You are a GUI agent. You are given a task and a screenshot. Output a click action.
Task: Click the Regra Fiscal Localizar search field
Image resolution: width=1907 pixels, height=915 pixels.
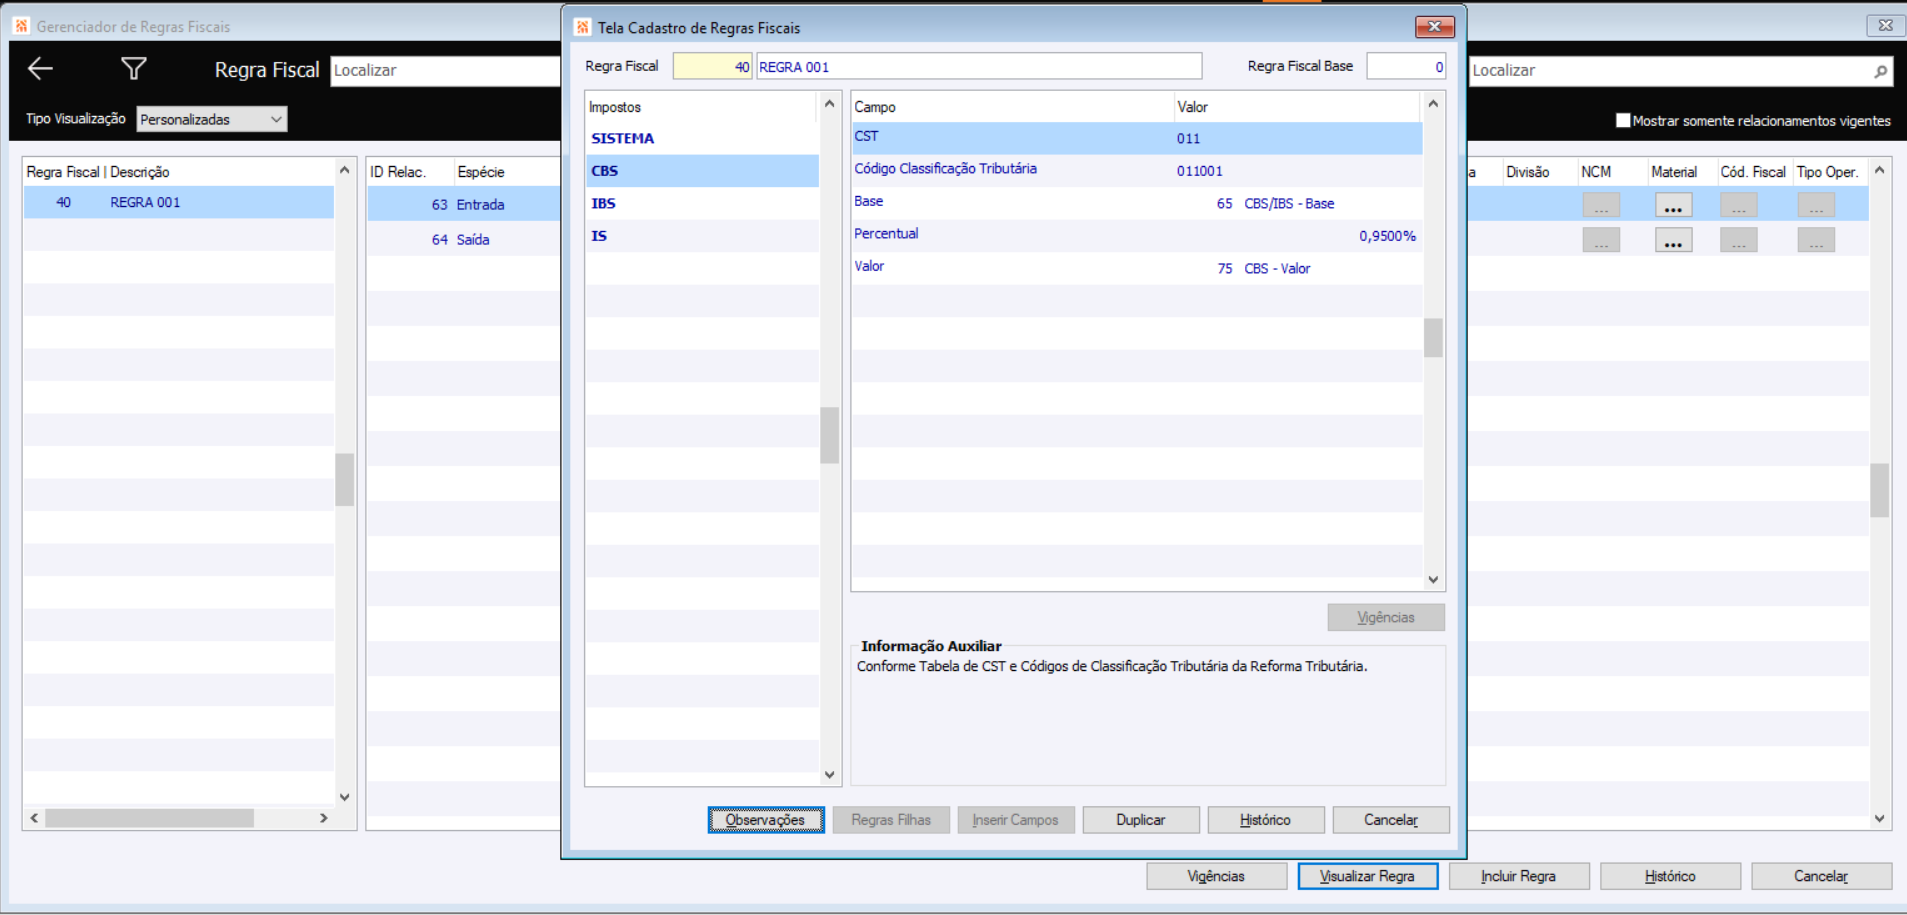445,70
